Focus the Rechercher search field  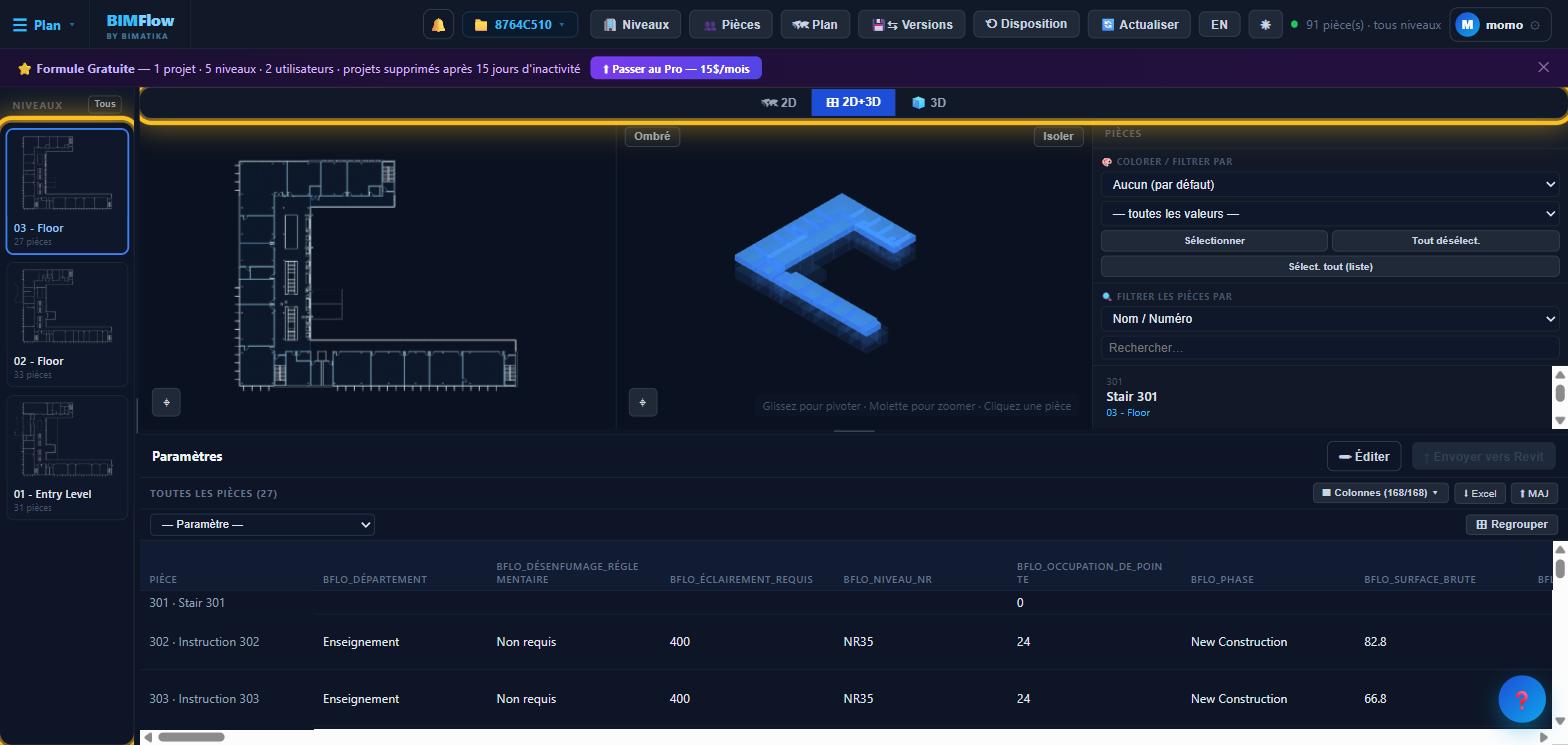tap(1330, 347)
